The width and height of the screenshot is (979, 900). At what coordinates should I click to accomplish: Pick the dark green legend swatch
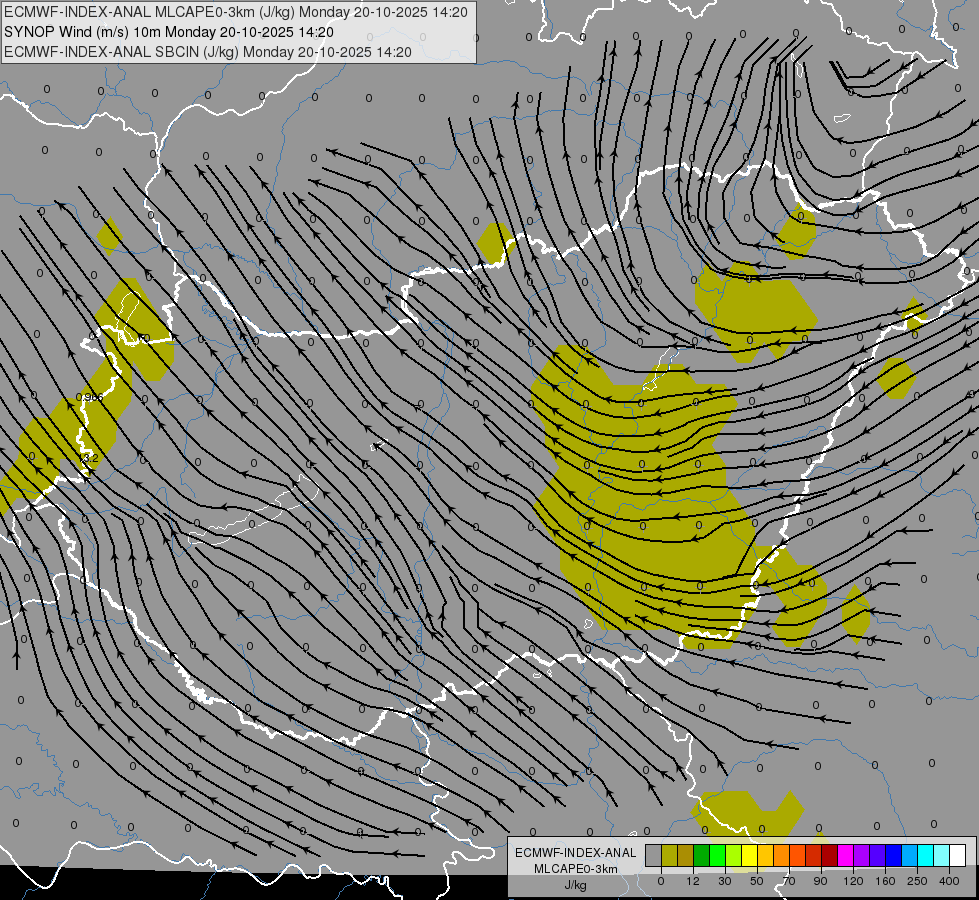702,855
